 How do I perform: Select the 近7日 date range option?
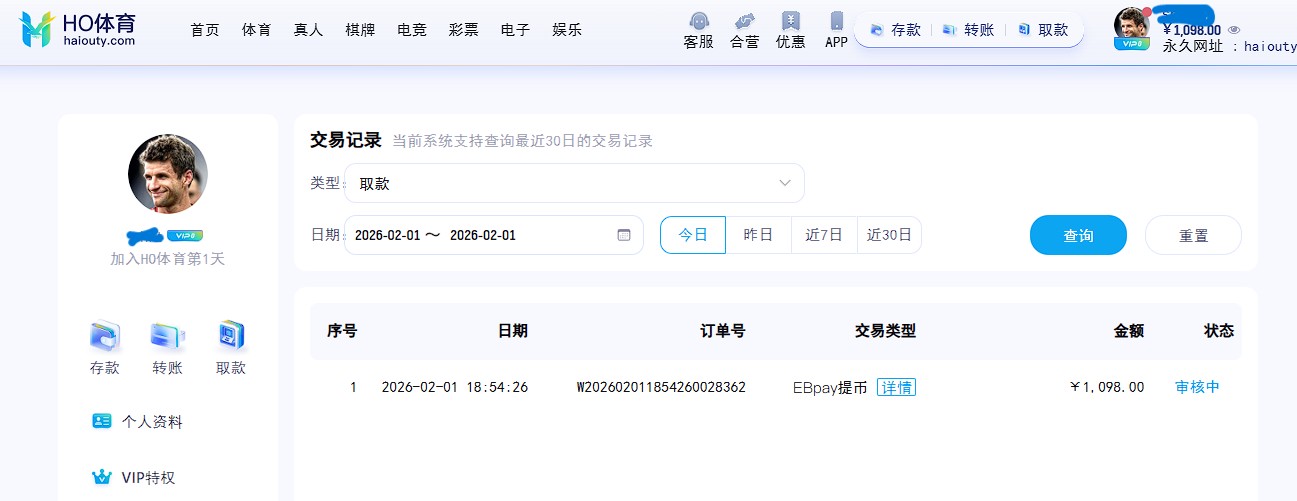824,235
